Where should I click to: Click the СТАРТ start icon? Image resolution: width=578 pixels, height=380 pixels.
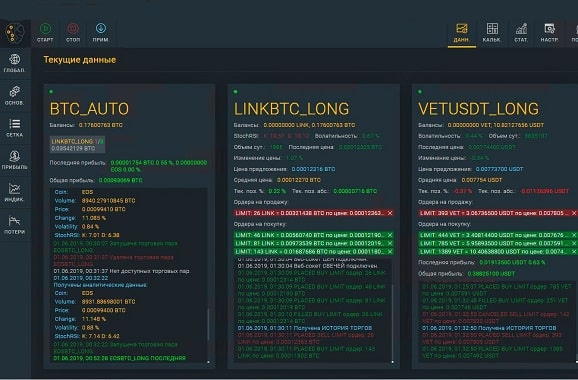click(x=45, y=33)
